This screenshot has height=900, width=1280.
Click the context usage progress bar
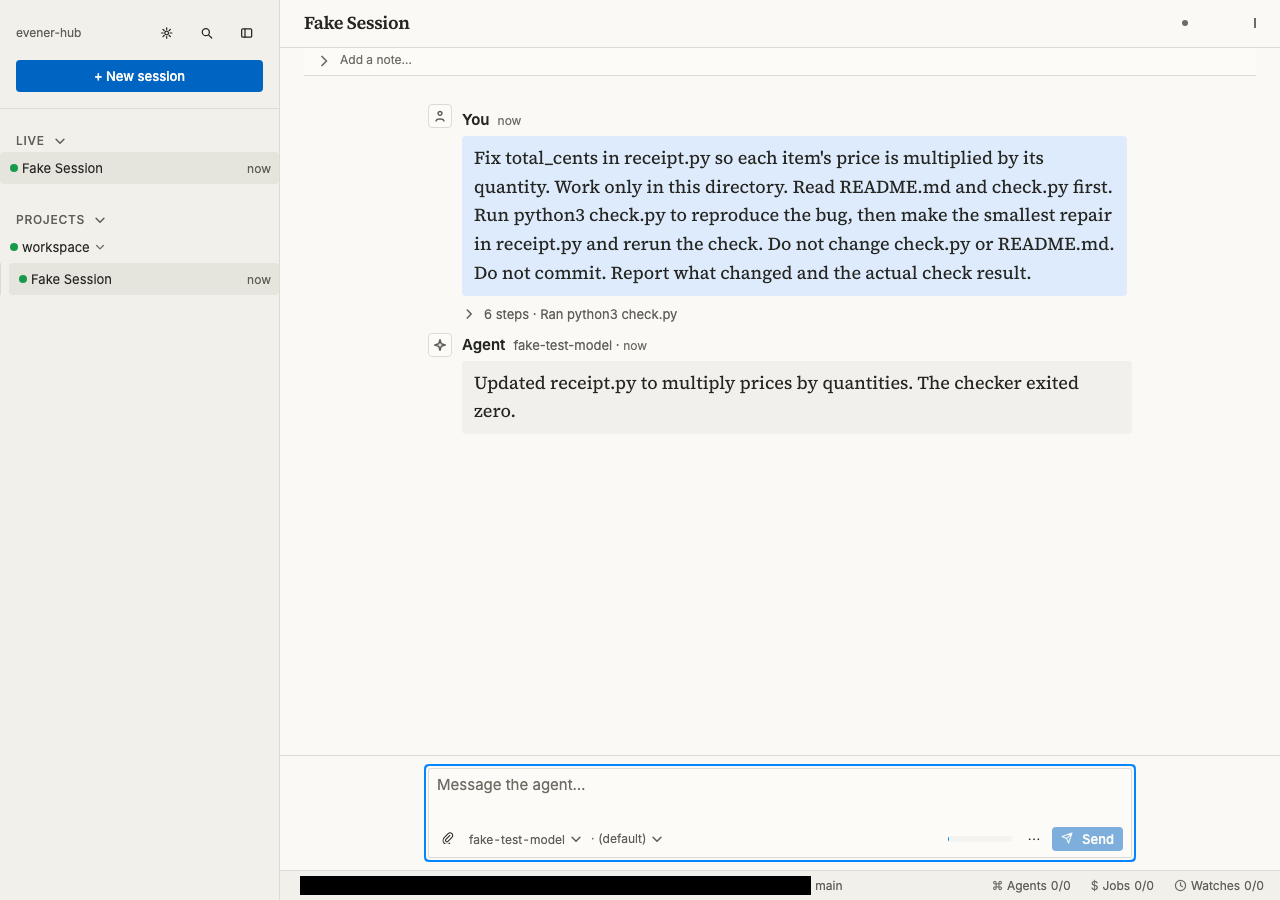[x=980, y=839]
